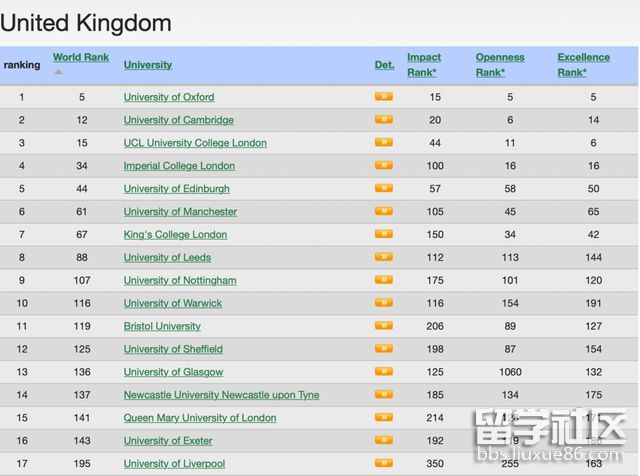This screenshot has height=476, width=640.
Task: Open University of Edinburgh link
Action: [x=176, y=189]
